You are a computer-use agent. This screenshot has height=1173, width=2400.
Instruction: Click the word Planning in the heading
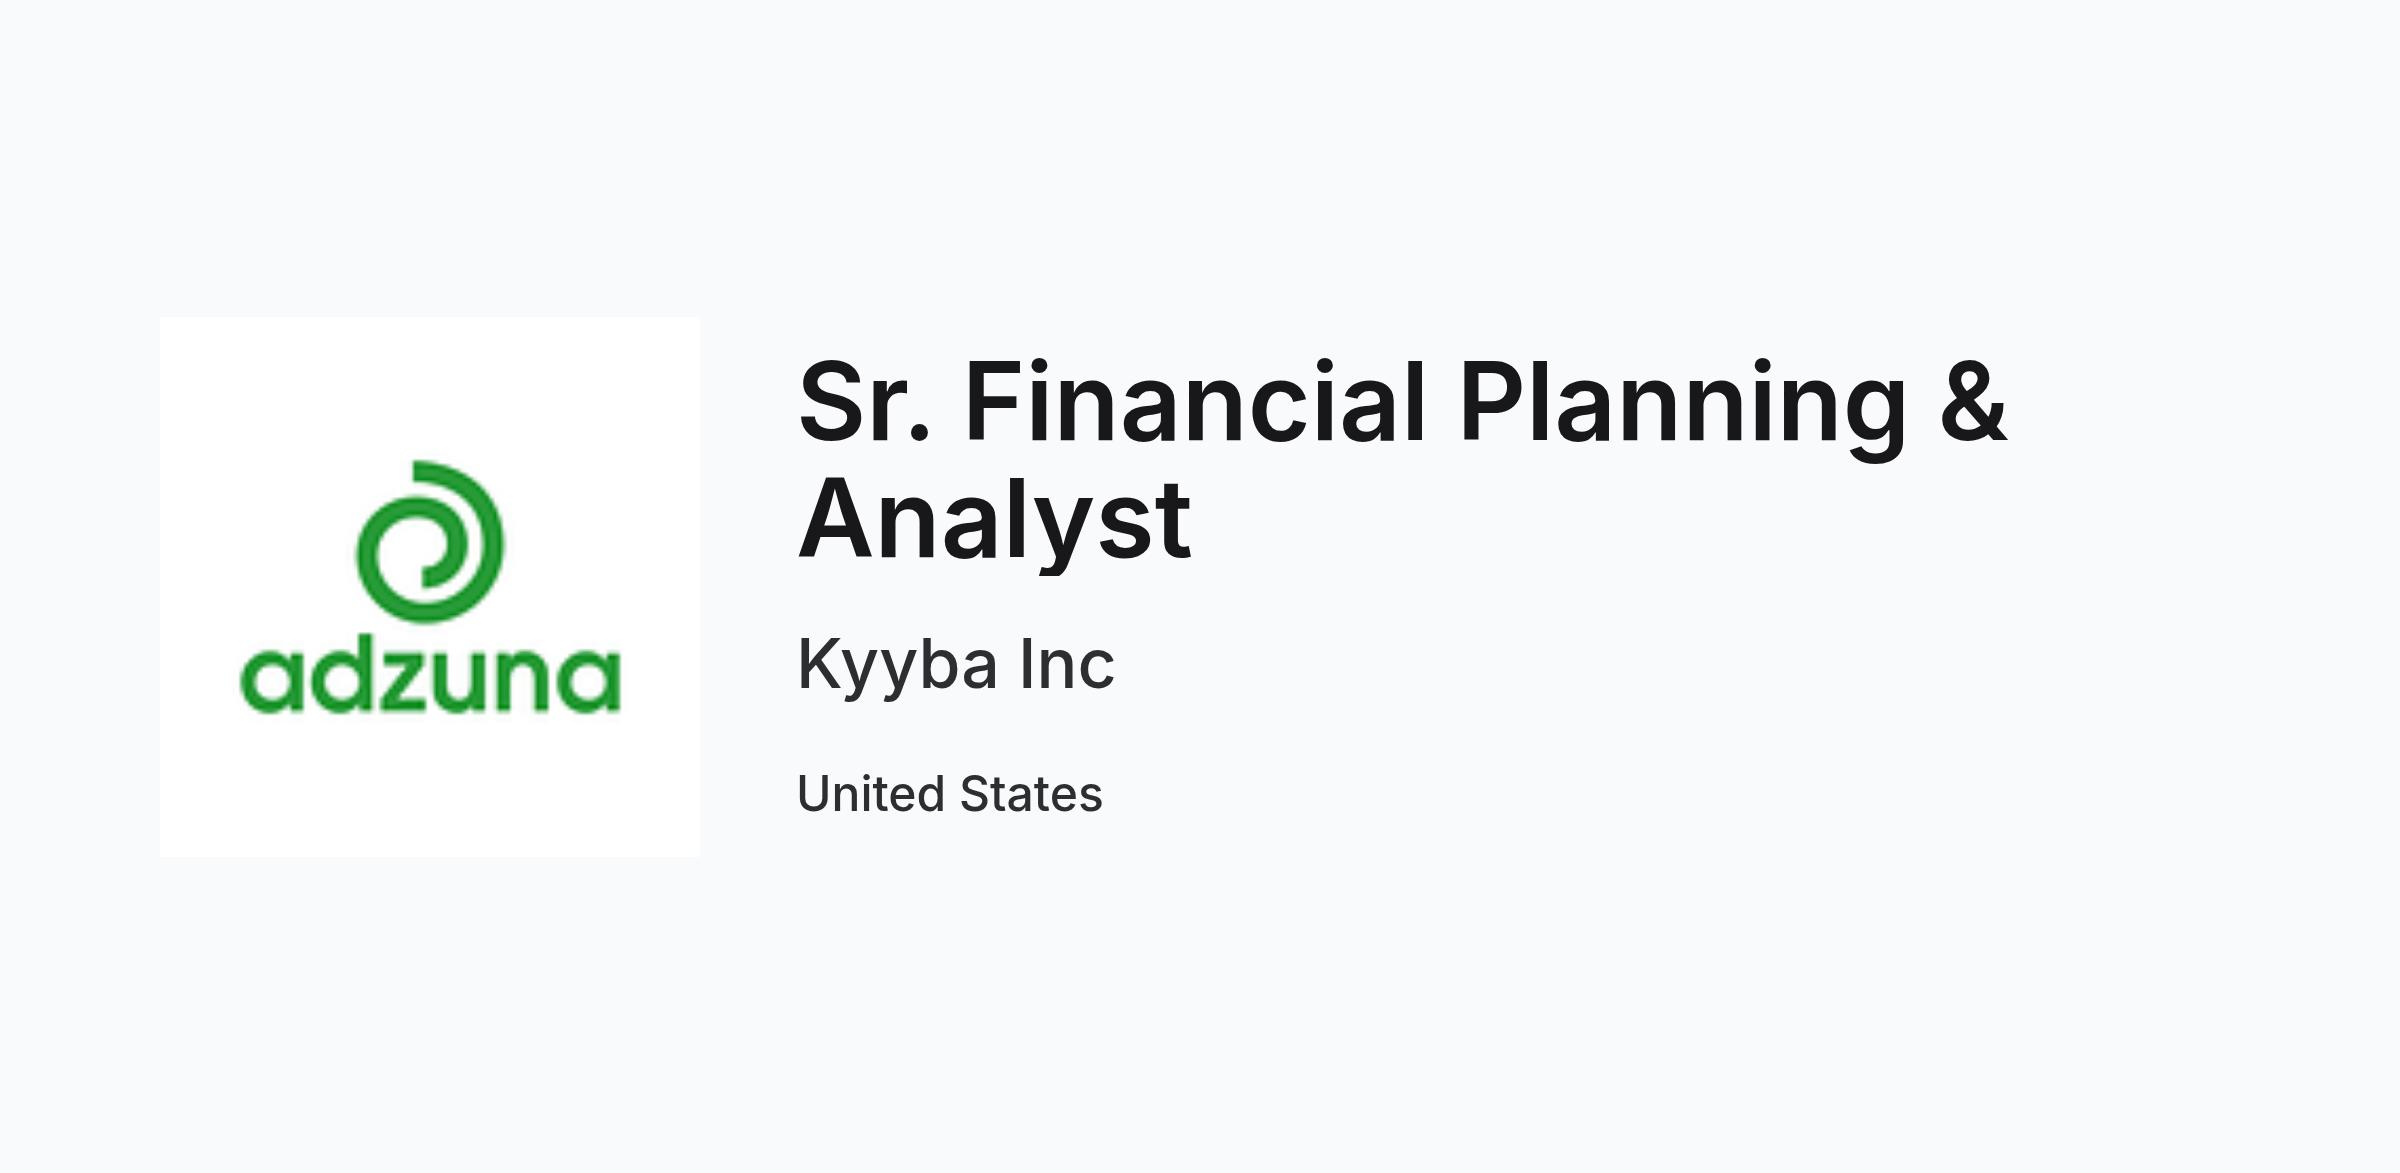pos(1683,408)
